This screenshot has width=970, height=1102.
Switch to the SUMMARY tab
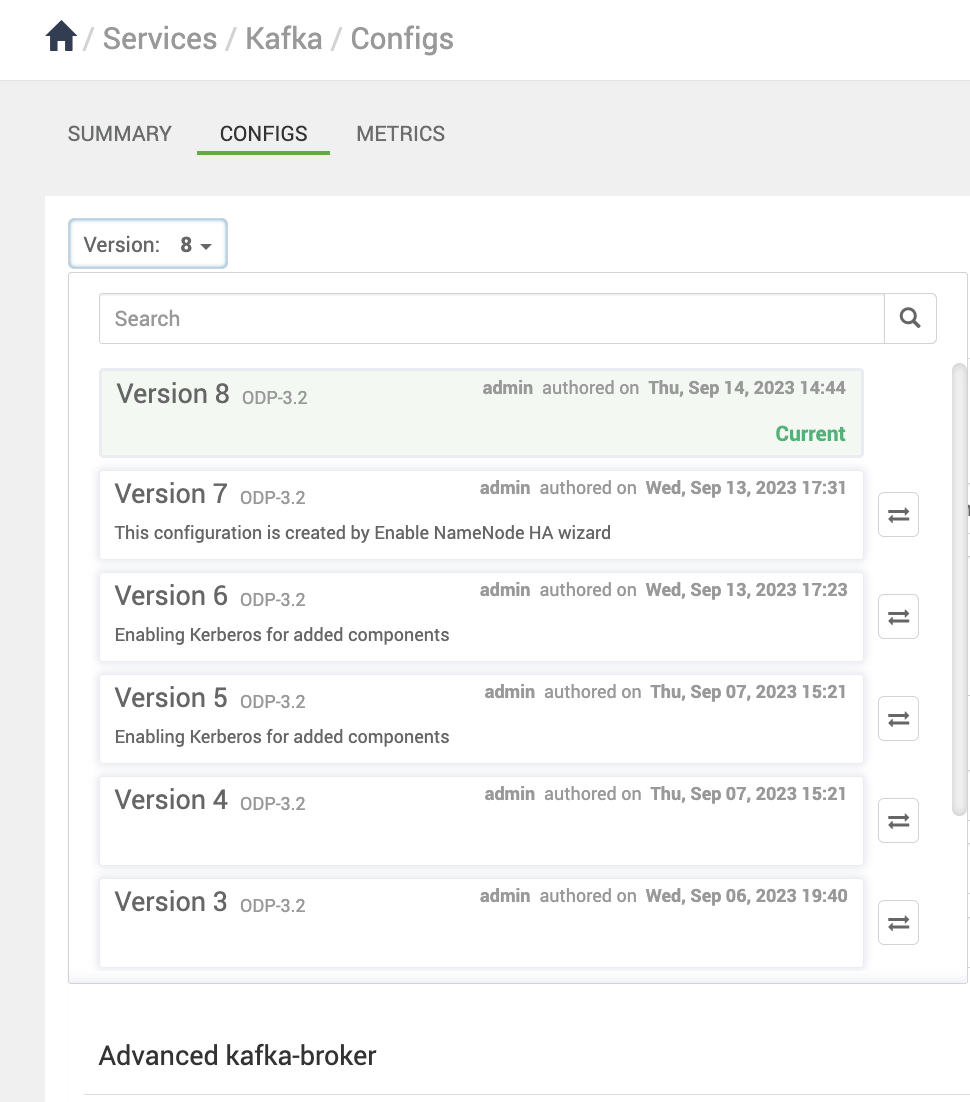[119, 134]
